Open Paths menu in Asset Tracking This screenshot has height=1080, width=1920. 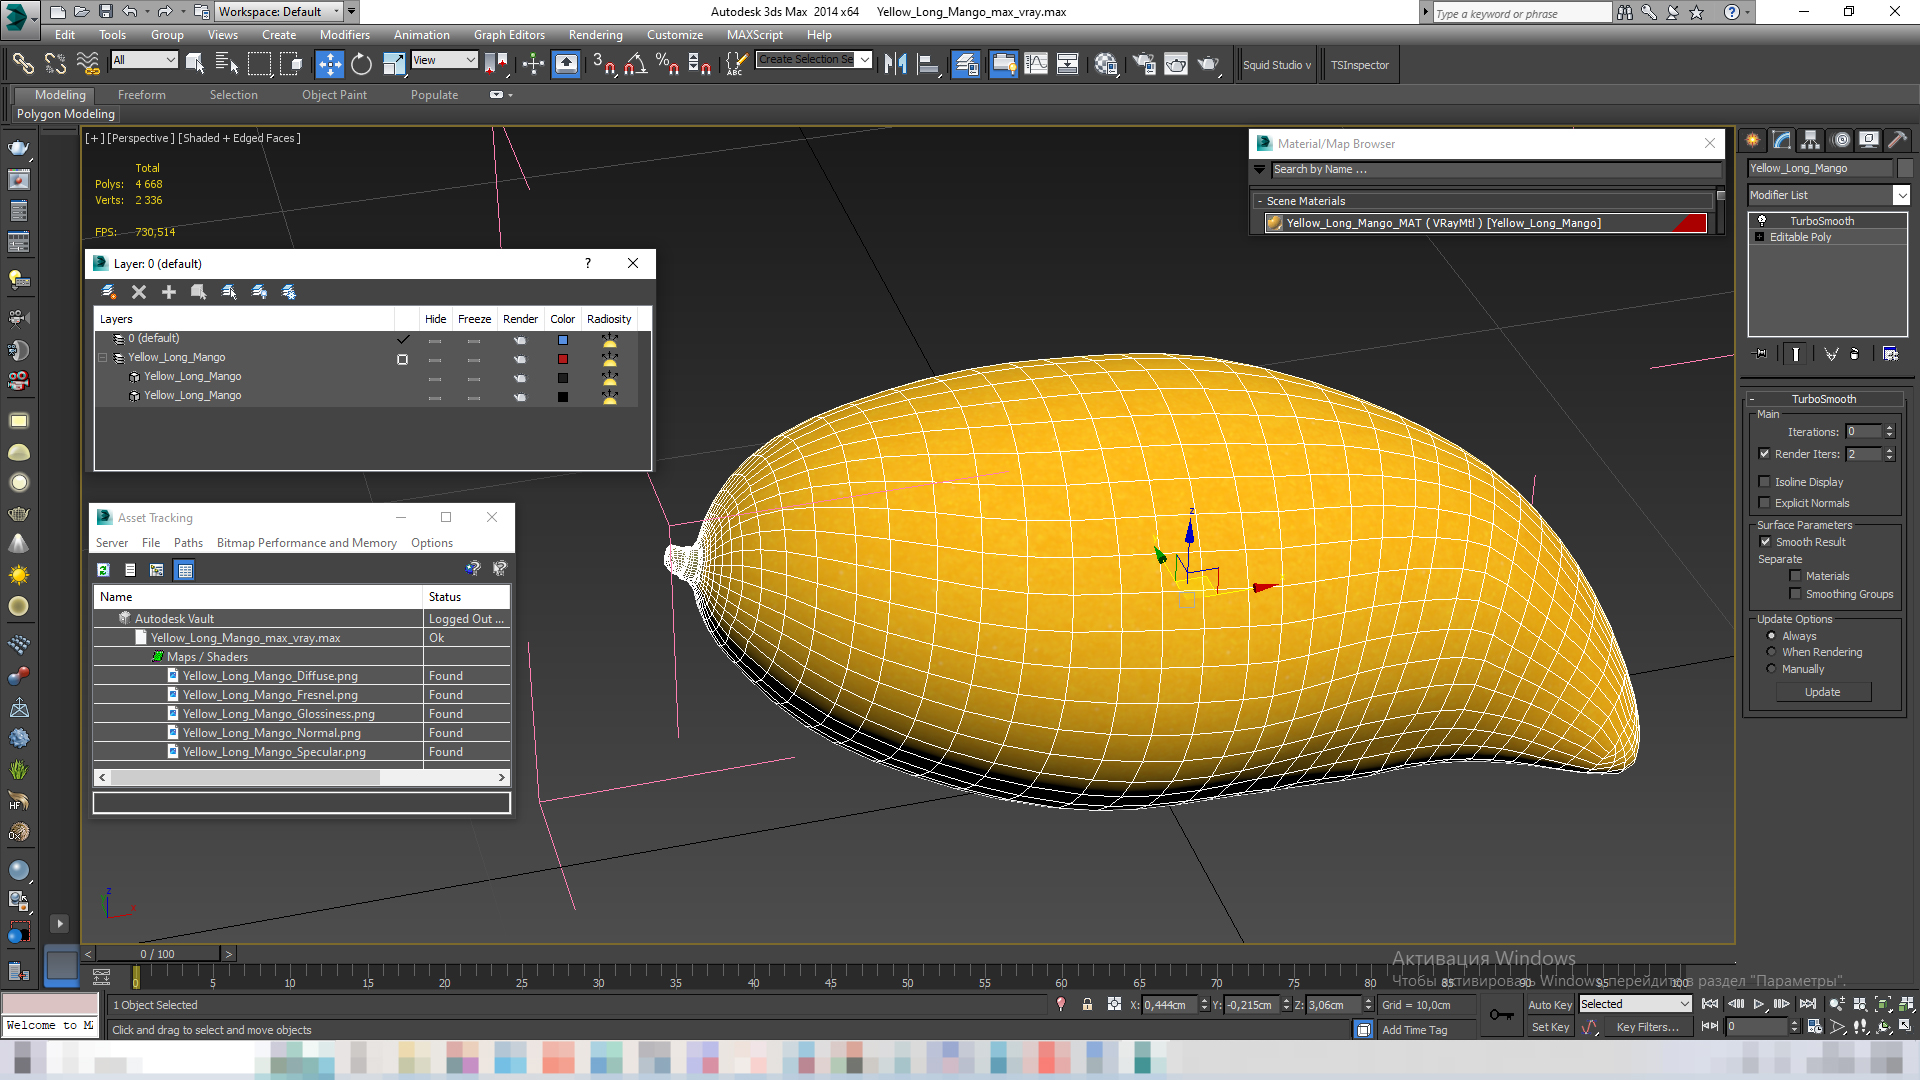(x=188, y=543)
